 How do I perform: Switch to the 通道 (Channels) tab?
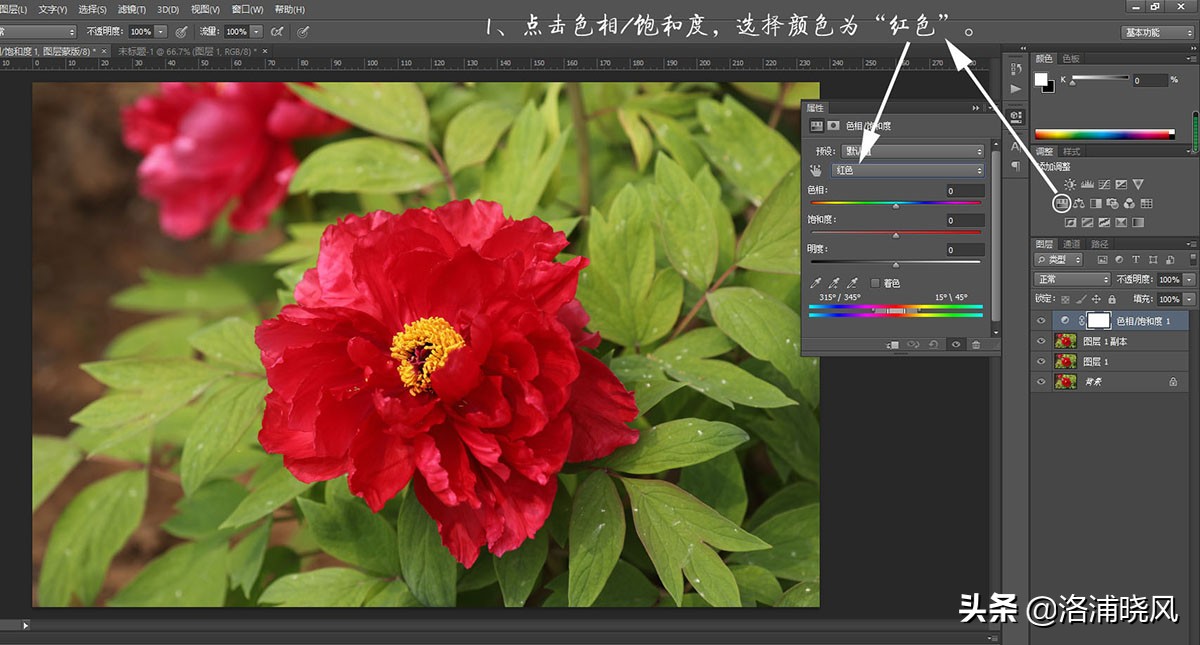(1071, 244)
